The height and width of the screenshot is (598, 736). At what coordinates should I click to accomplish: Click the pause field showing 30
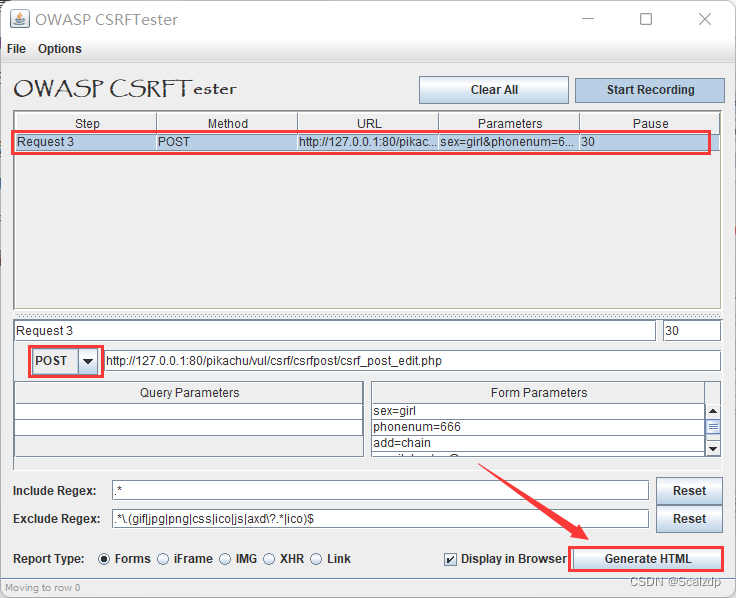tap(691, 331)
